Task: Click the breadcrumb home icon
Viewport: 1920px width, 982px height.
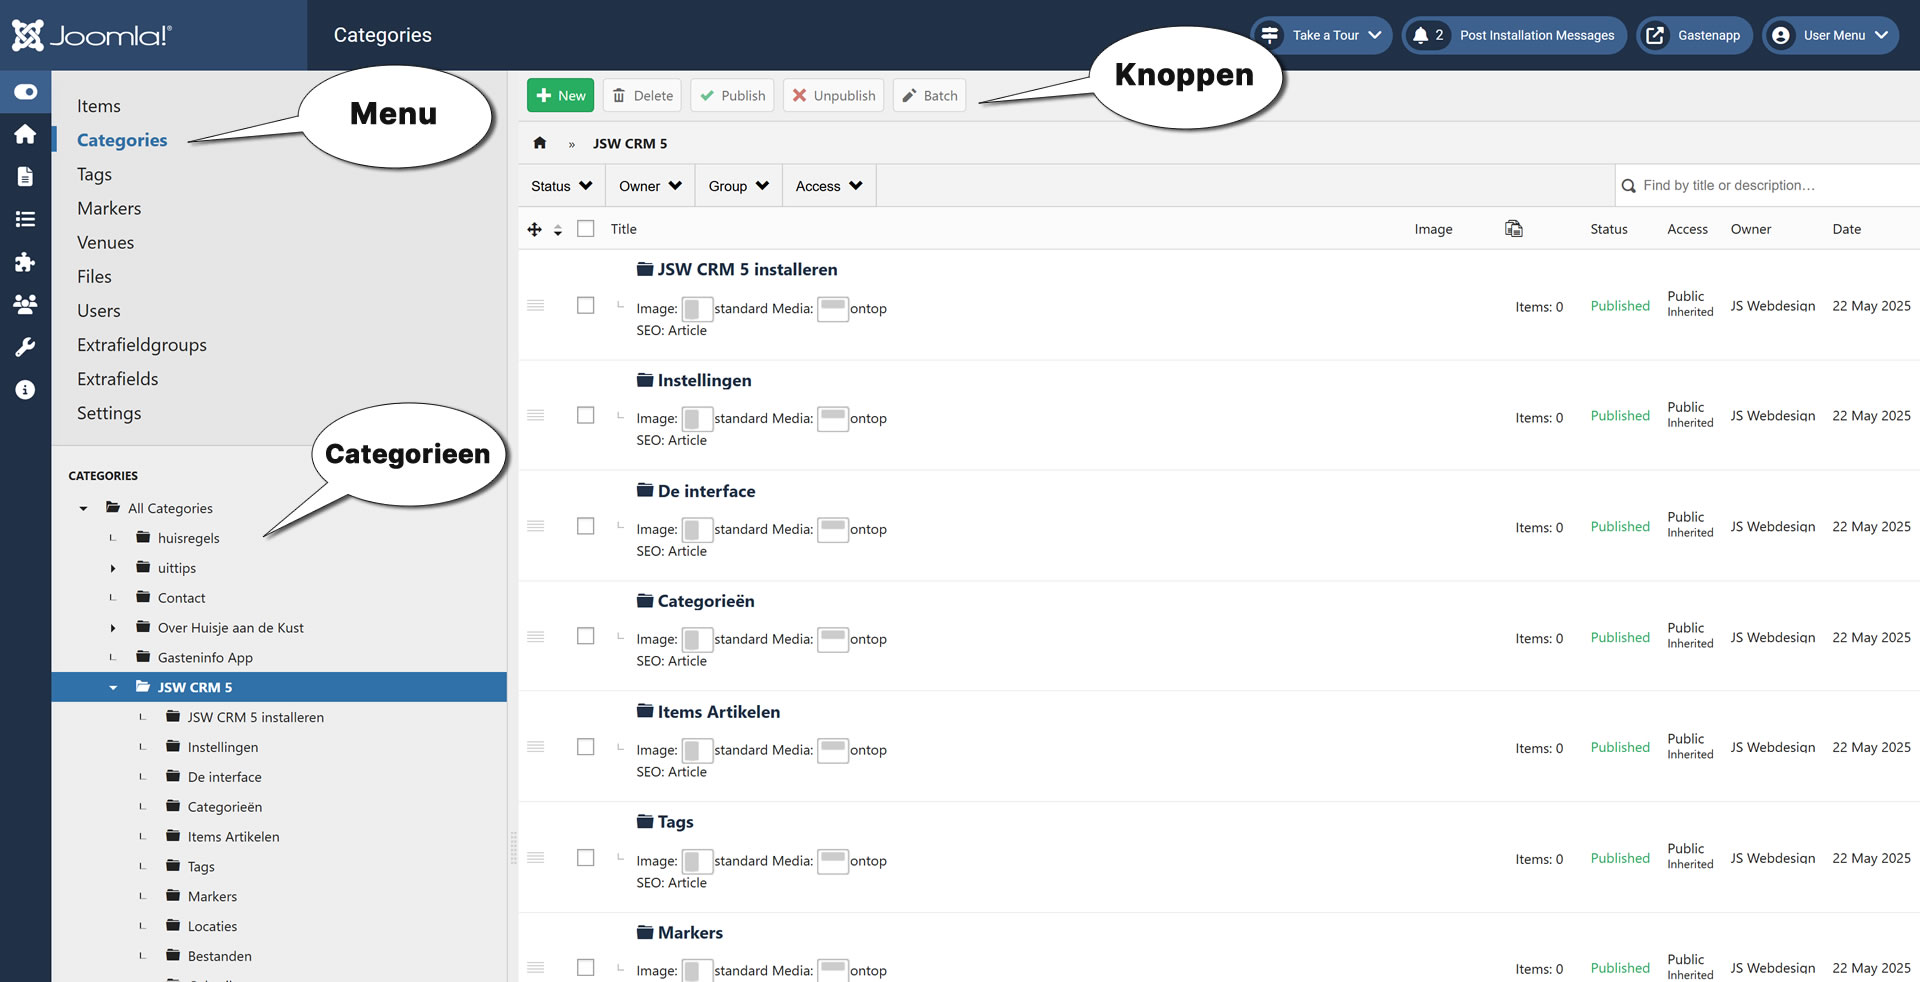Action: coord(540,143)
